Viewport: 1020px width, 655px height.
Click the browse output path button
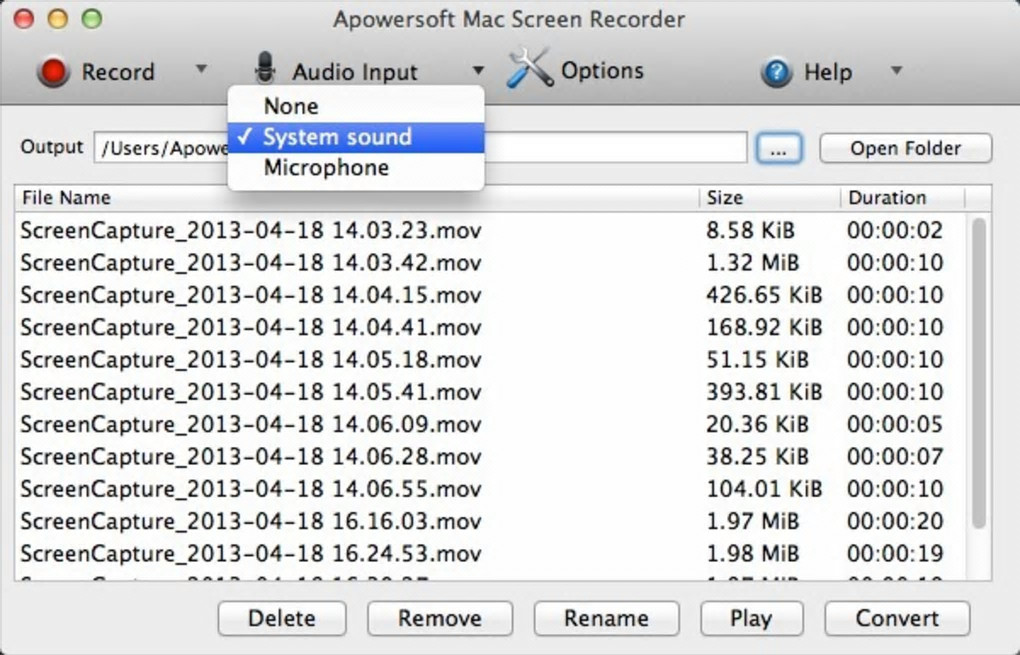coord(779,148)
